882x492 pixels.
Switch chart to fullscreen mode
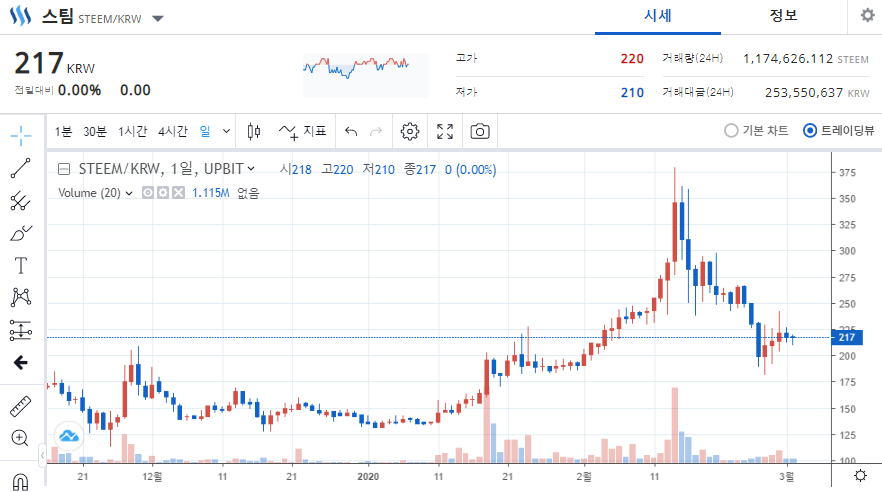click(x=445, y=132)
